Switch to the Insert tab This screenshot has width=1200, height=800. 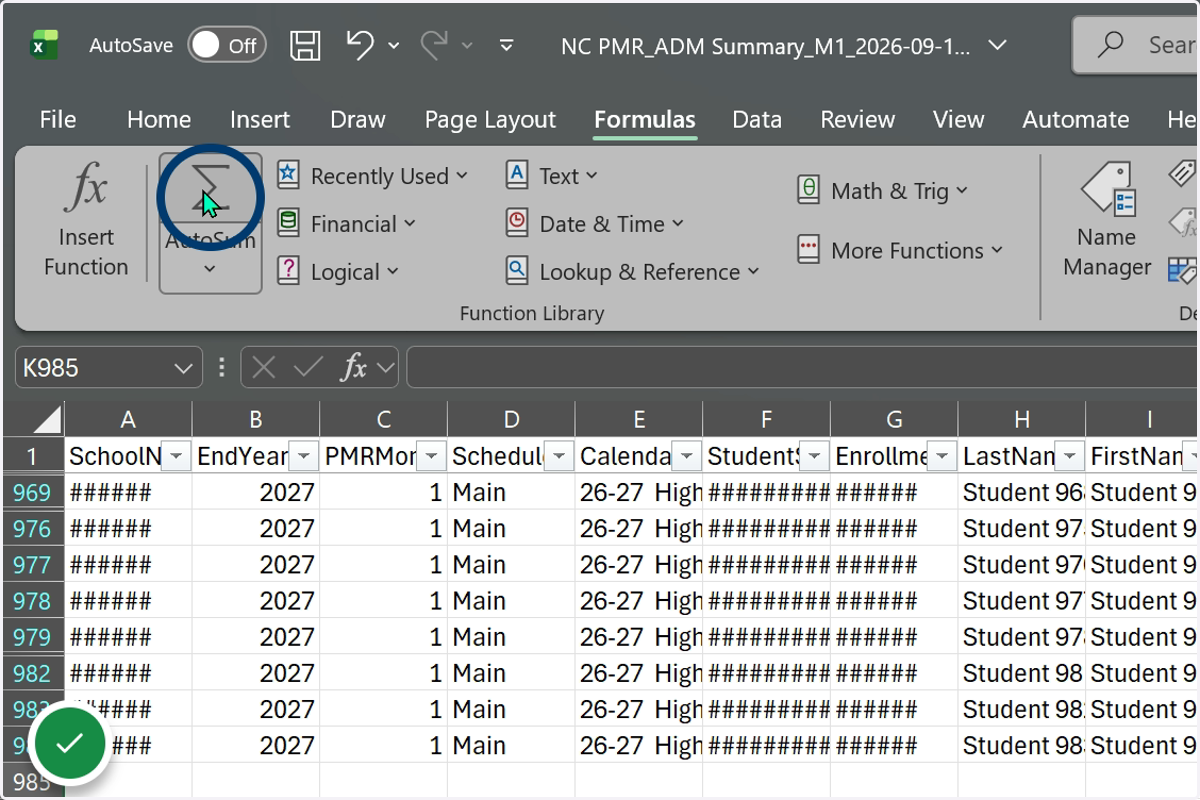coord(260,120)
